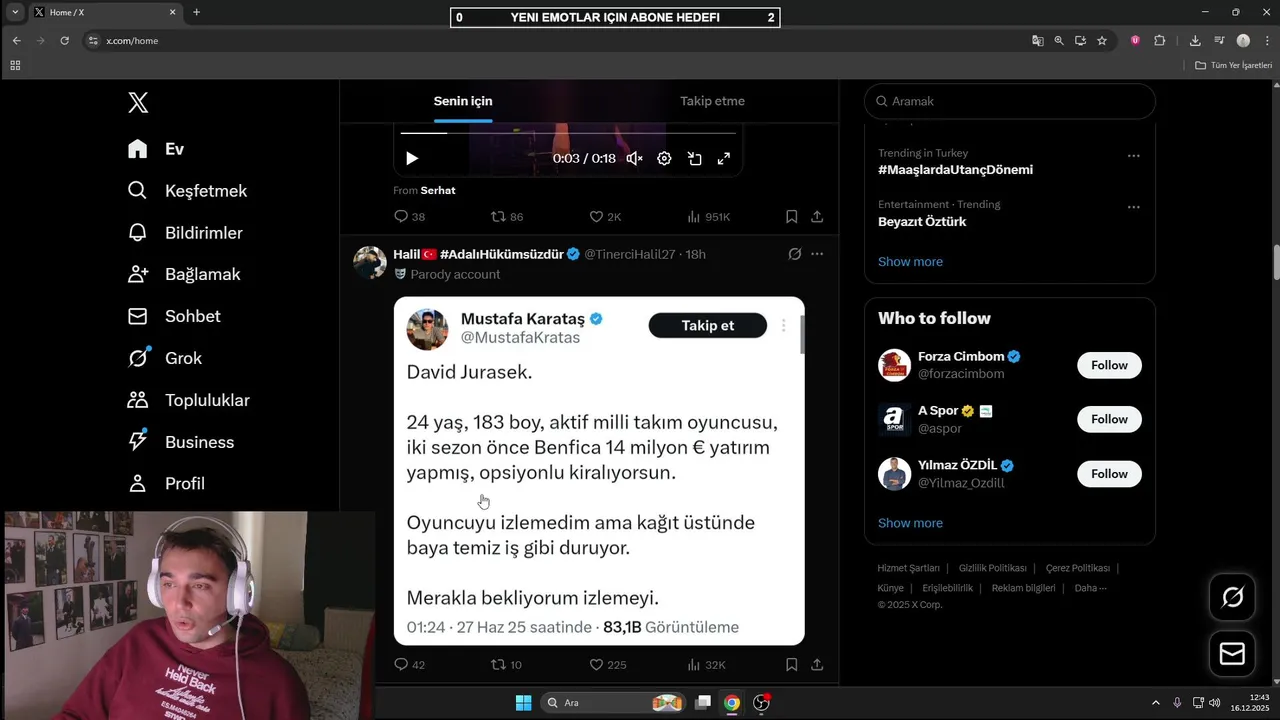Bookmark Halil's post
The image size is (1280, 720).
click(791, 664)
